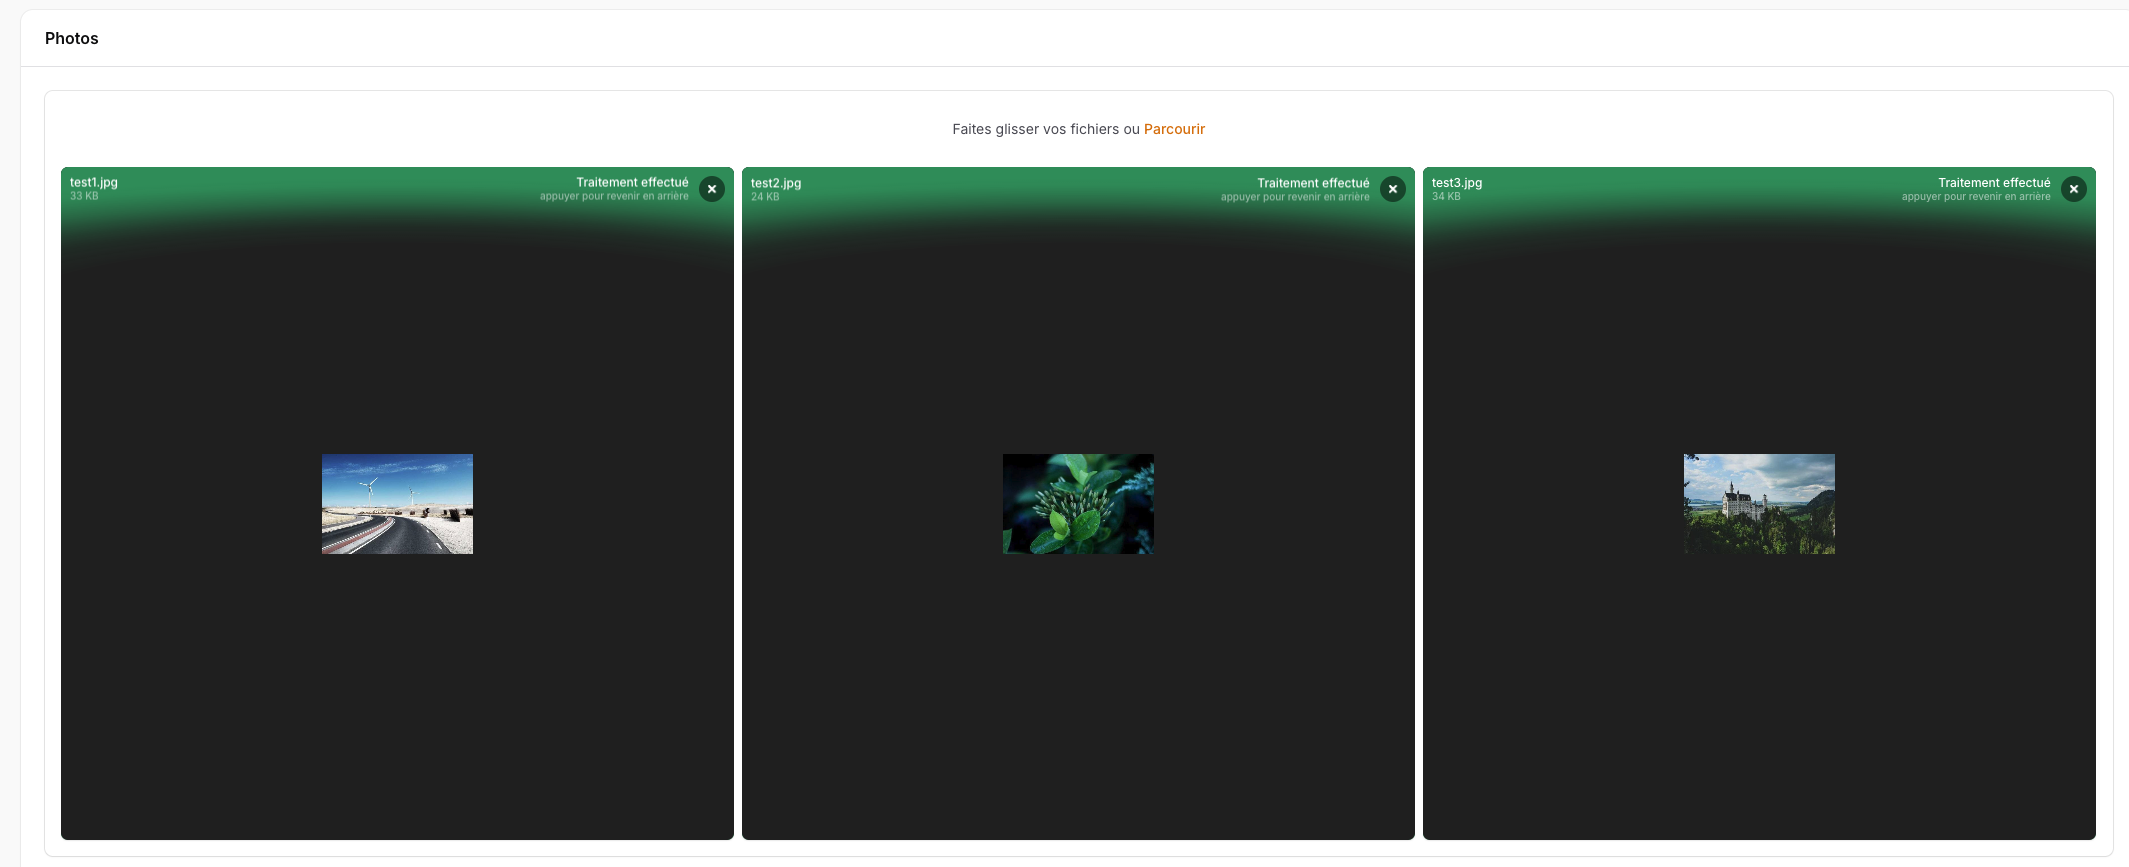
Task: Click the 24 KB file size label
Action: 765,197
